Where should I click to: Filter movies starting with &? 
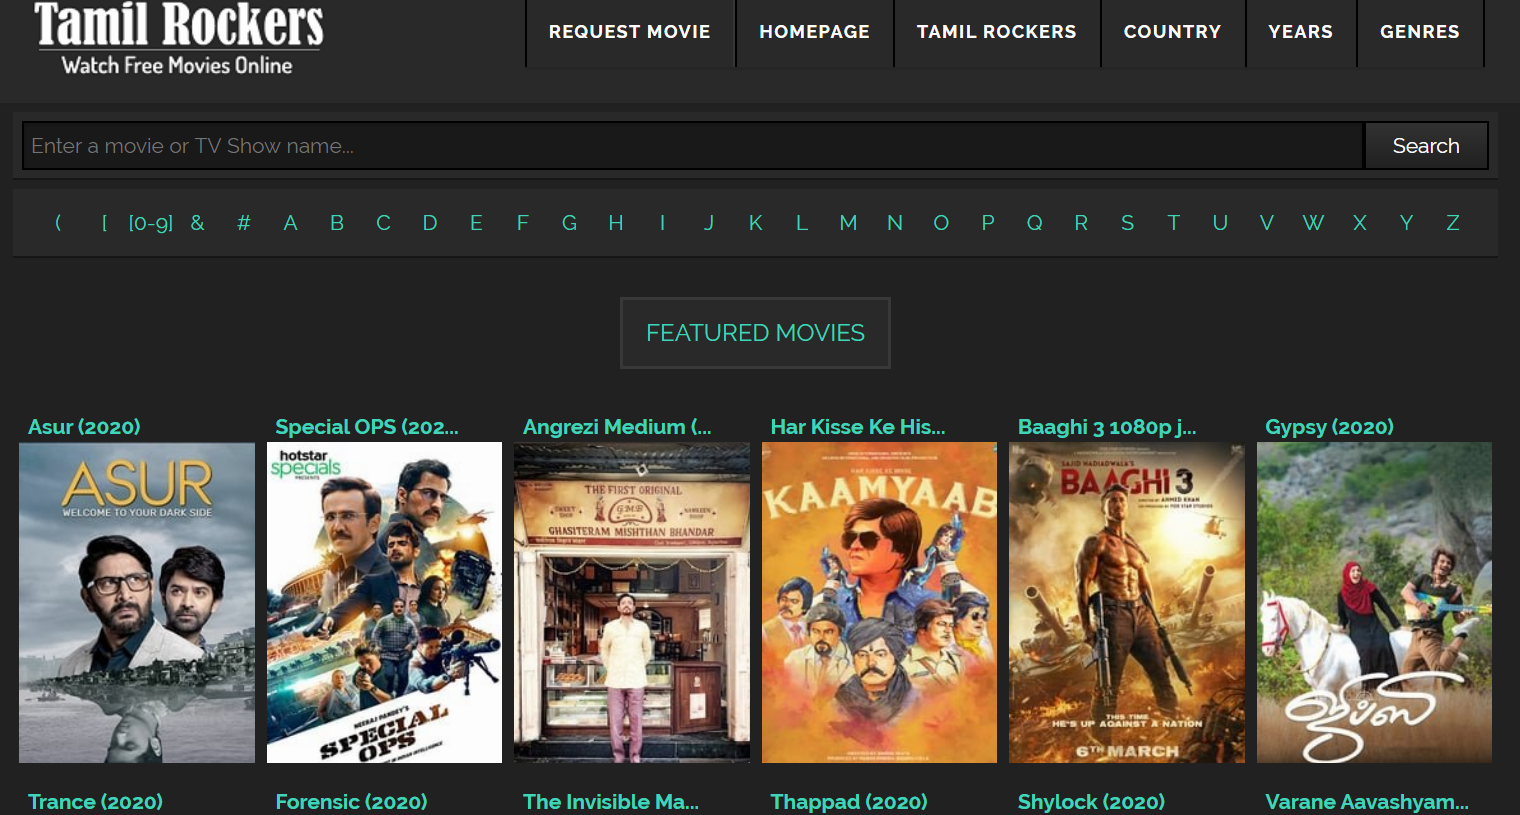pos(197,223)
